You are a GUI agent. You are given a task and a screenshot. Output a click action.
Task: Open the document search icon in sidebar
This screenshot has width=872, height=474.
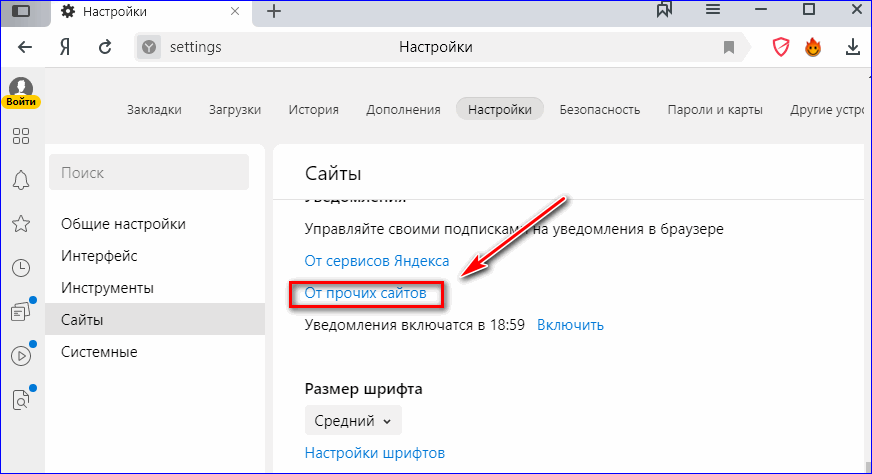(x=21, y=399)
